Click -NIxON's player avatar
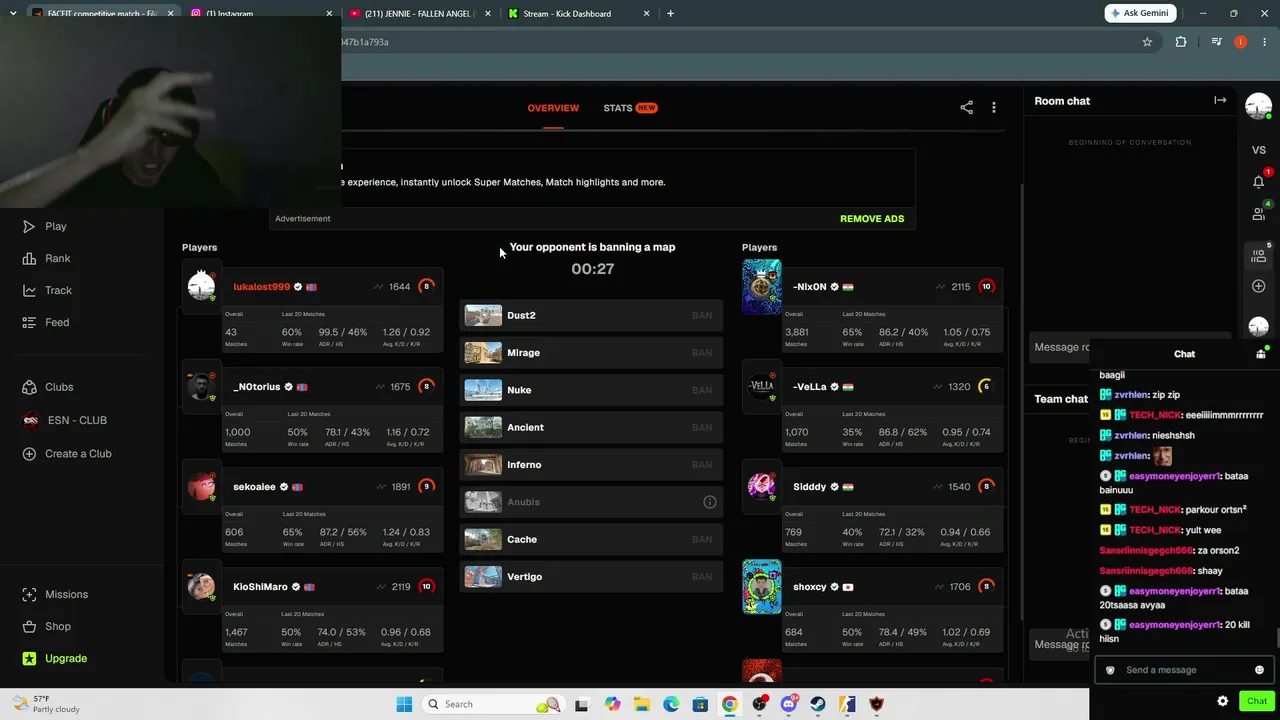Screen dimensions: 1280x720 point(762,287)
